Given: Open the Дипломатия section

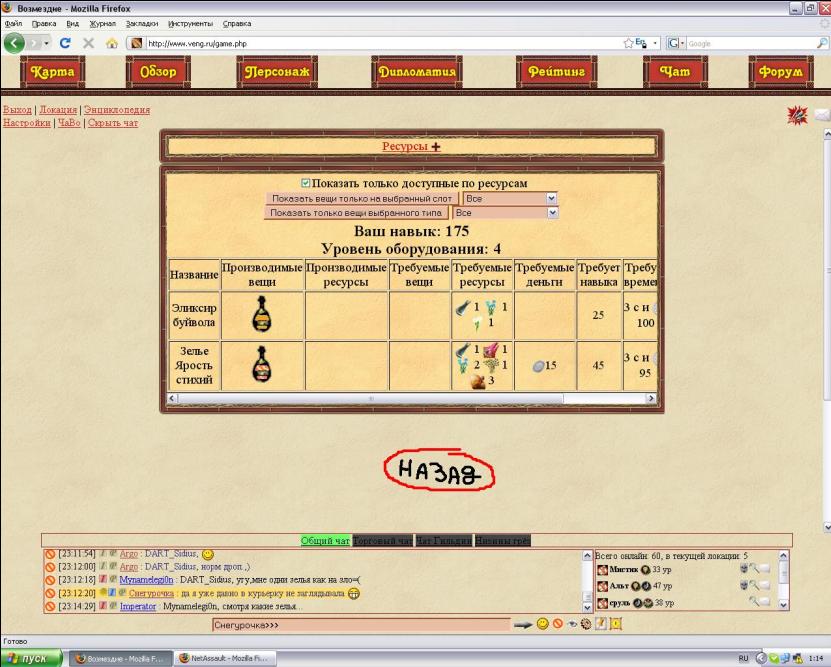Looking at the screenshot, I should [x=417, y=72].
